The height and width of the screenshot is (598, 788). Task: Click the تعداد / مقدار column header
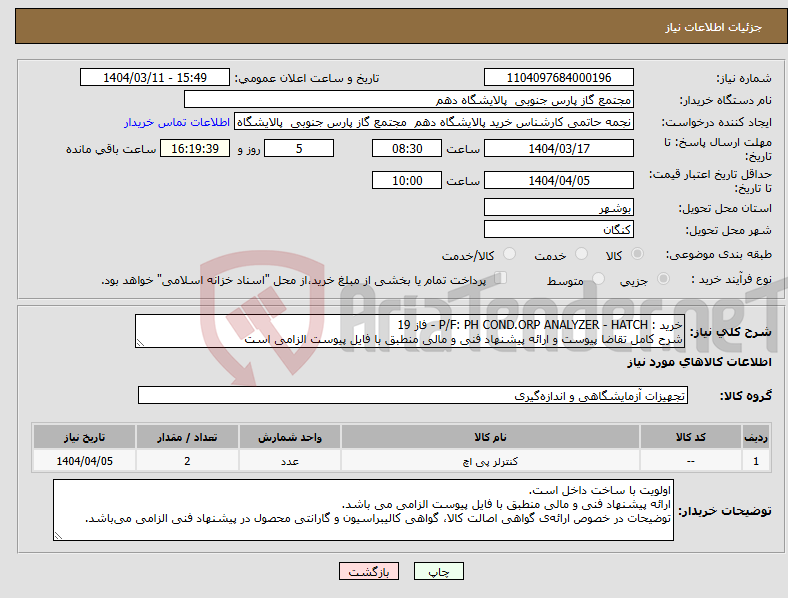[187, 437]
